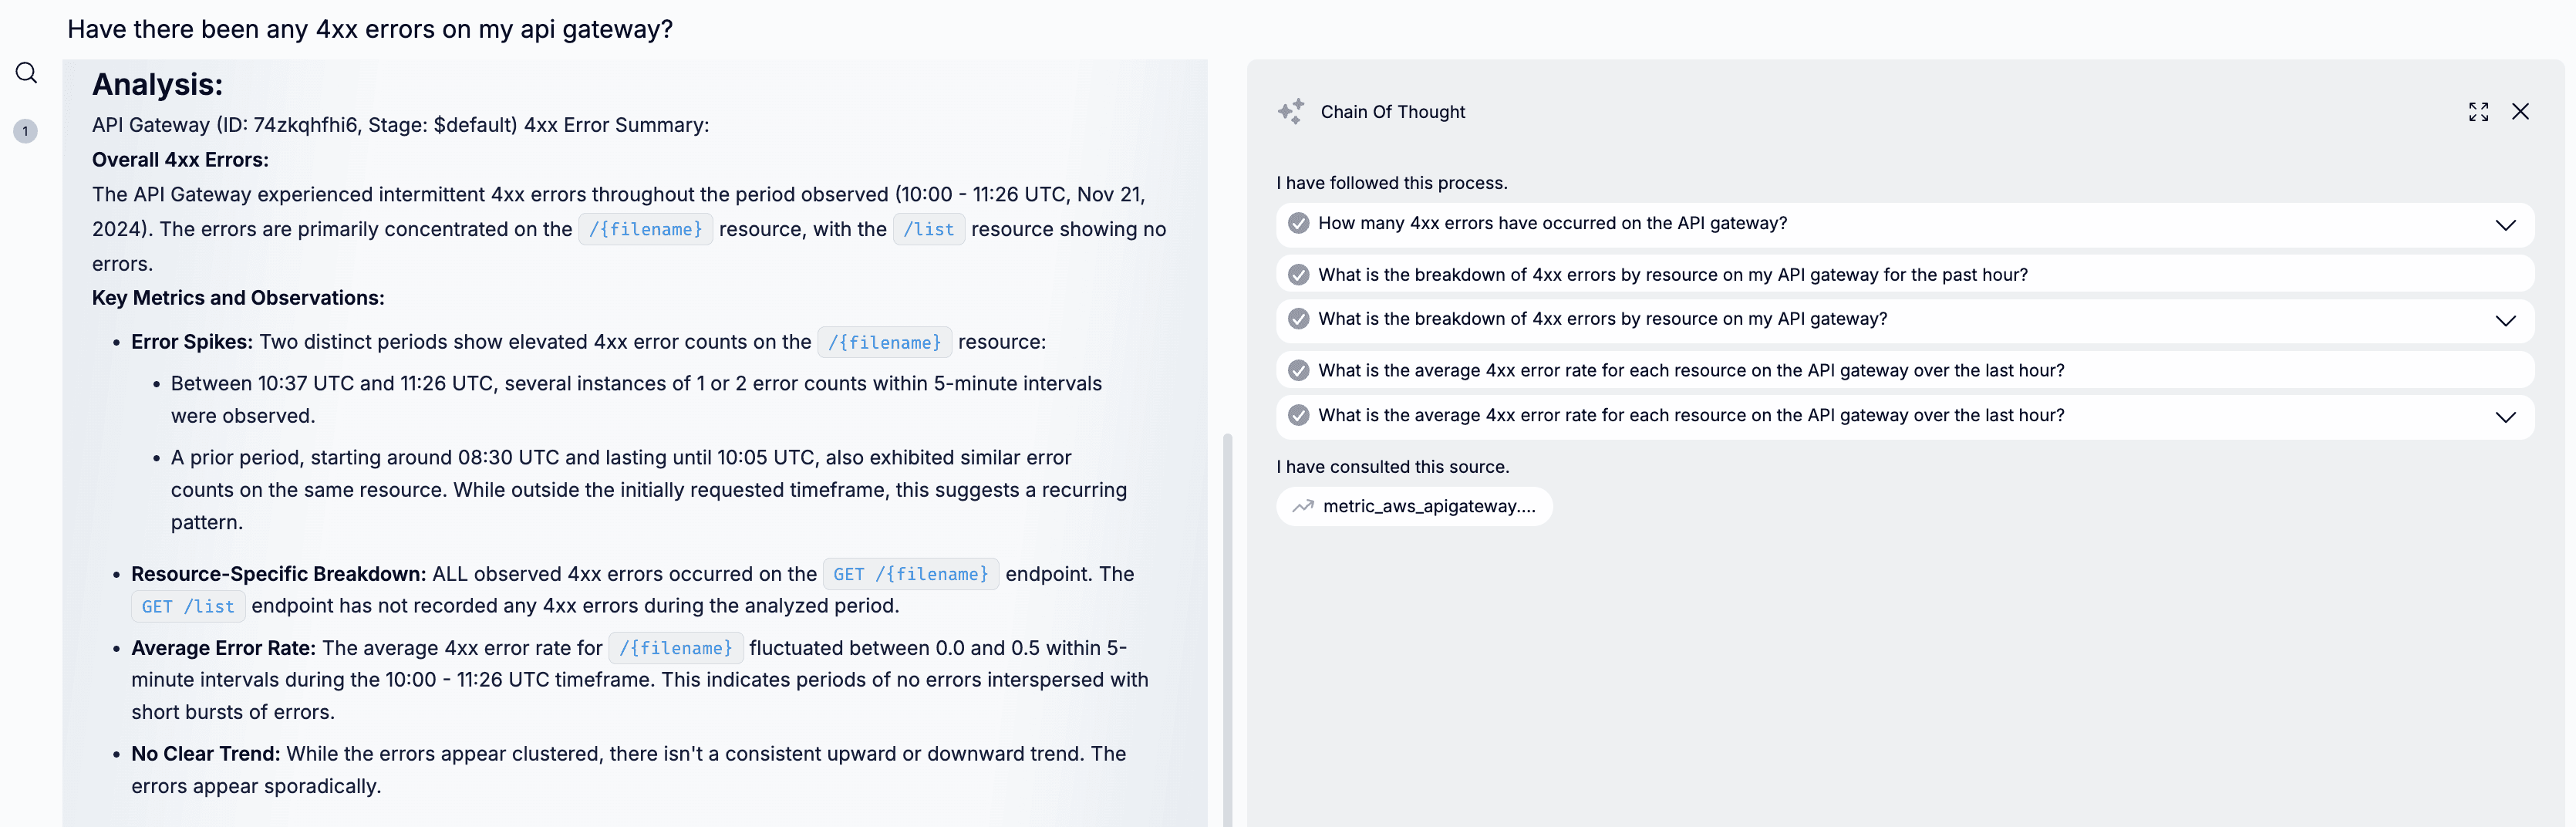Click the Chain Of Thought sparkle icon
The image size is (2576, 827).
click(x=1291, y=111)
